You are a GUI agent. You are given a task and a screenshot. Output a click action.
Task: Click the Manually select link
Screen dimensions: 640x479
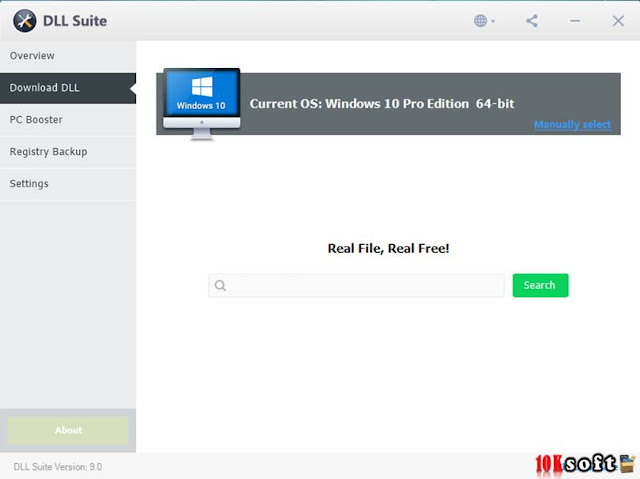tap(573, 124)
